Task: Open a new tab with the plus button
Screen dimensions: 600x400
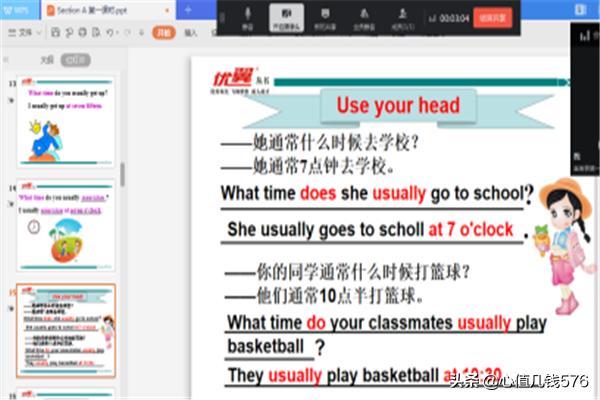Action: point(188,10)
